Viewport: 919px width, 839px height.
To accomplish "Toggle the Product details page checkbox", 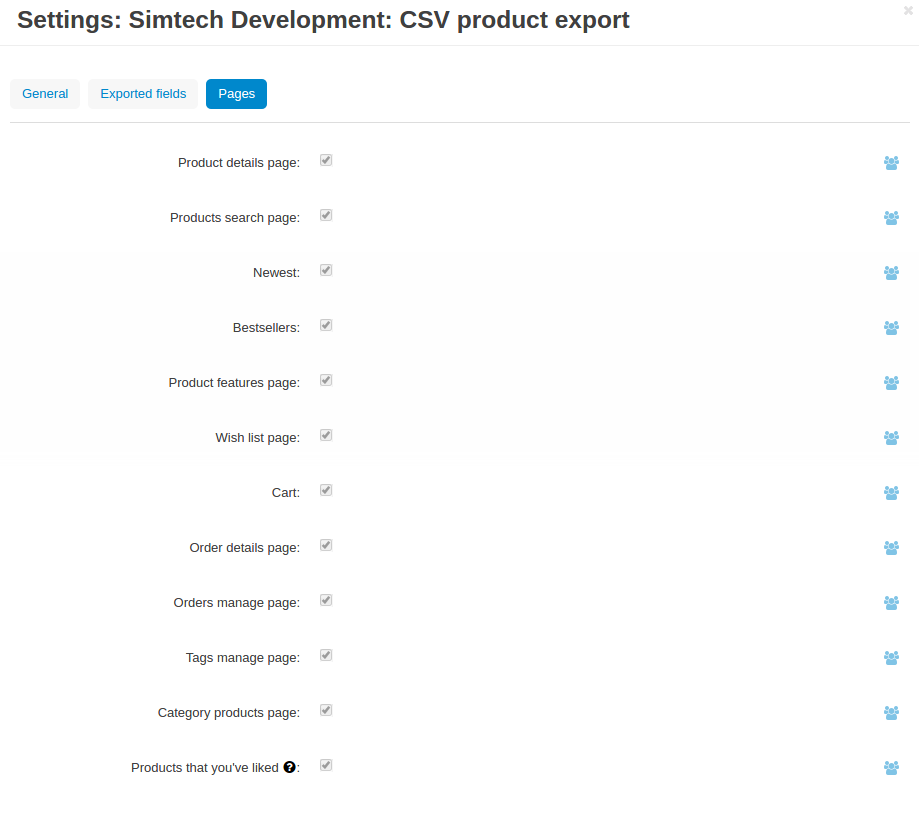I will [x=326, y=160].
